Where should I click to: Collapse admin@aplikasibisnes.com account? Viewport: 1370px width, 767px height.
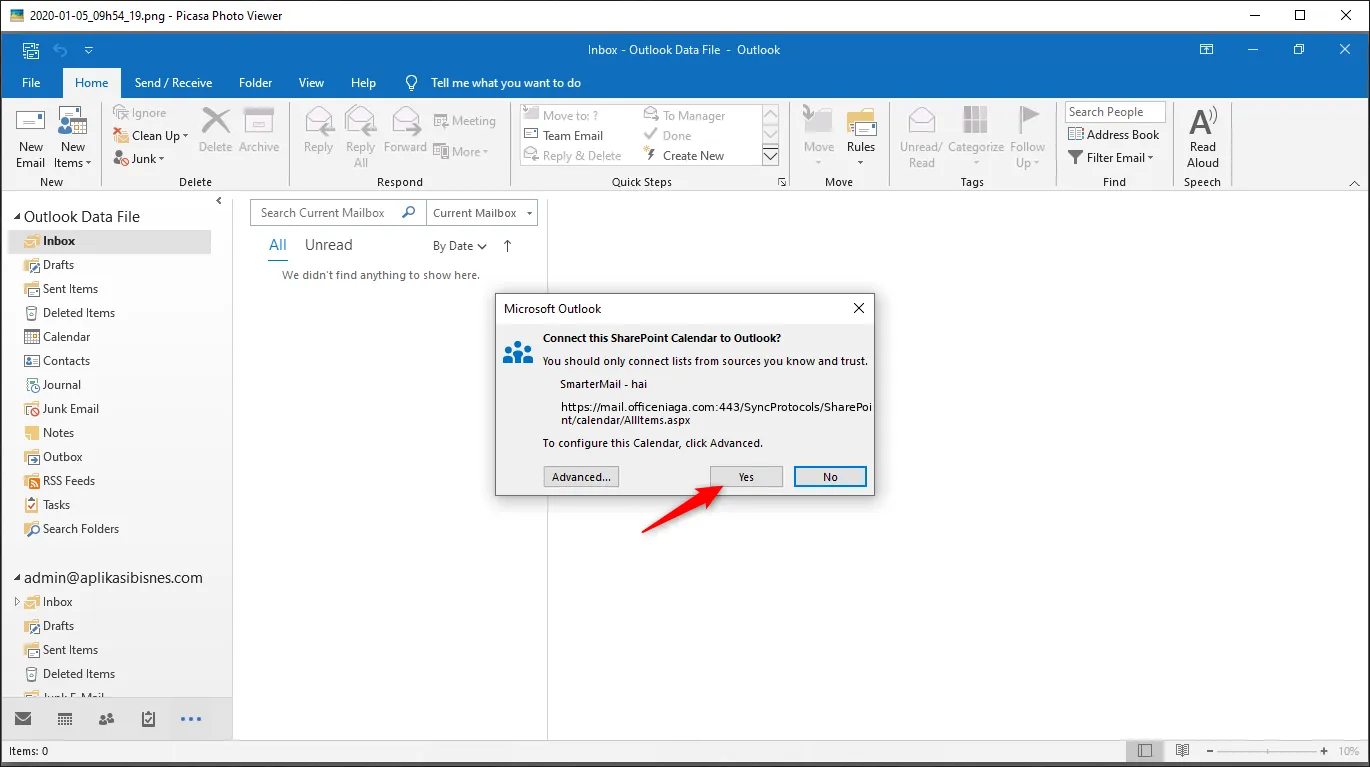pyautogui.click(x=17, y=578)
